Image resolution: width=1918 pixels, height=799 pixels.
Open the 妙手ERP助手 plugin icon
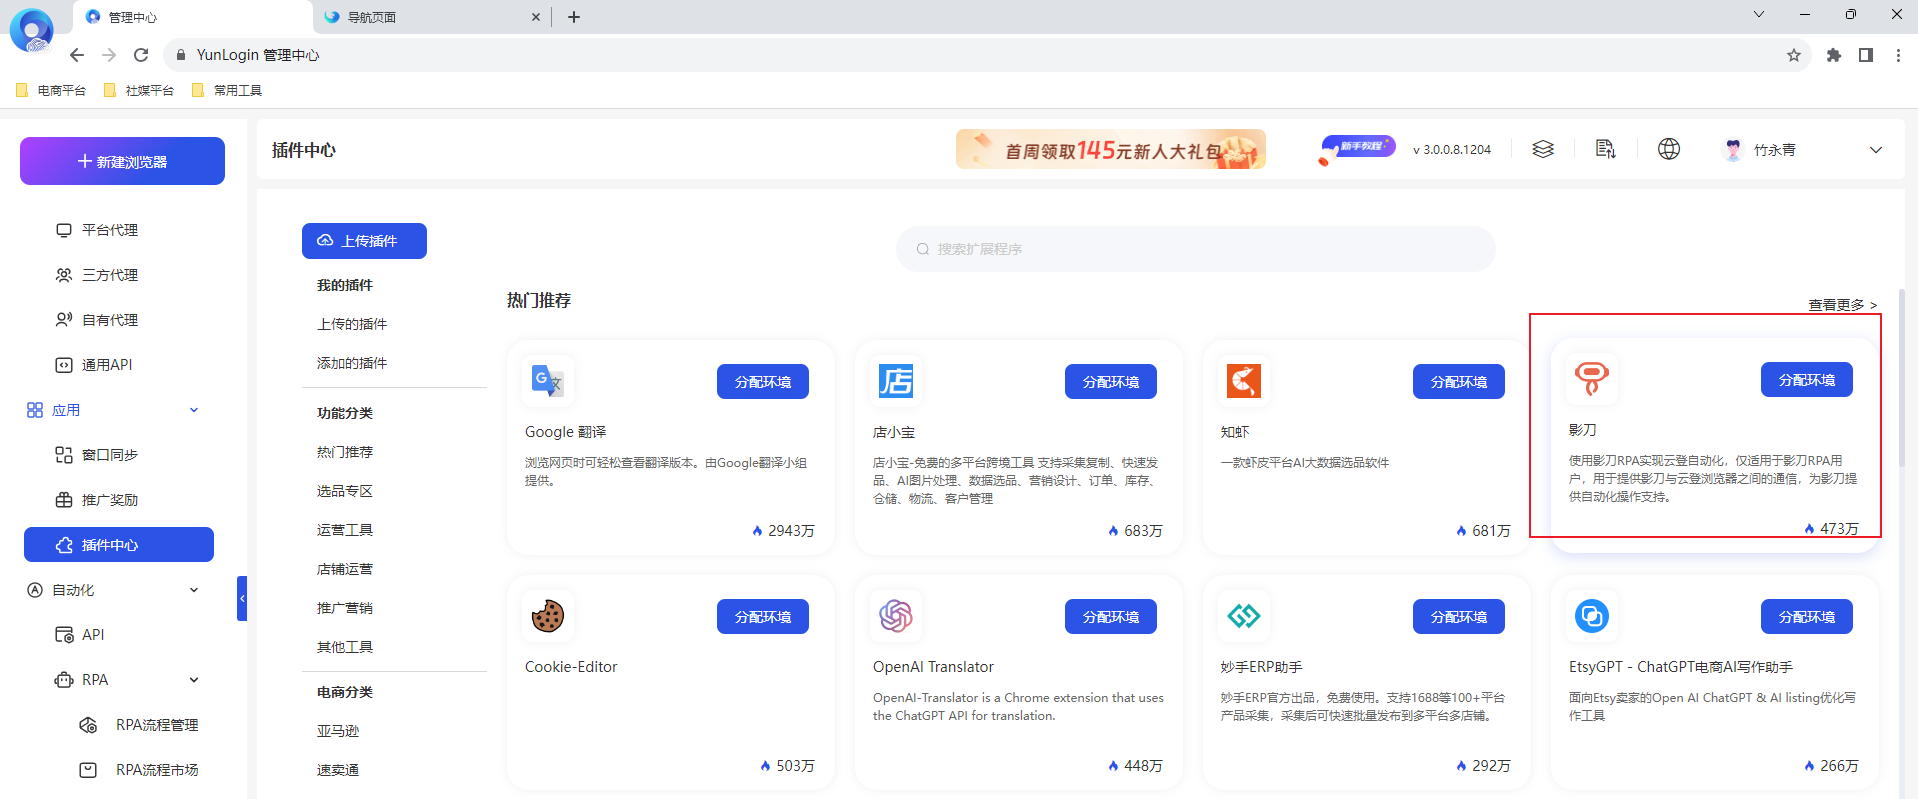1244,616
